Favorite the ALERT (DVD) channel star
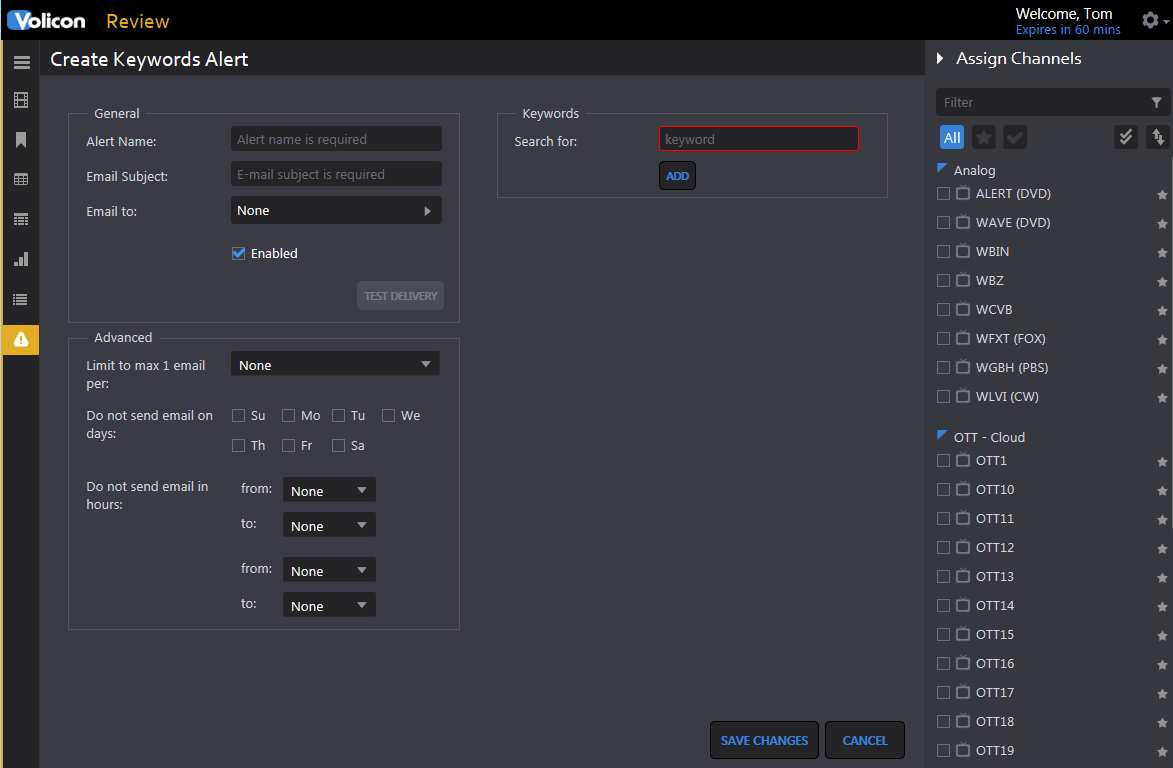The width and height of the screenshot is (1173, 768). pyautogui.click(x=1162, y=195)
